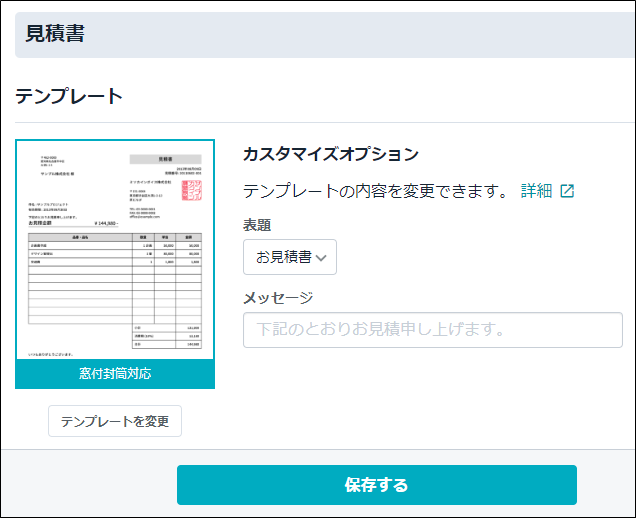636x518 pixels.
Task: Select the estimate template preview thumbnail
Action: [115, 250]
